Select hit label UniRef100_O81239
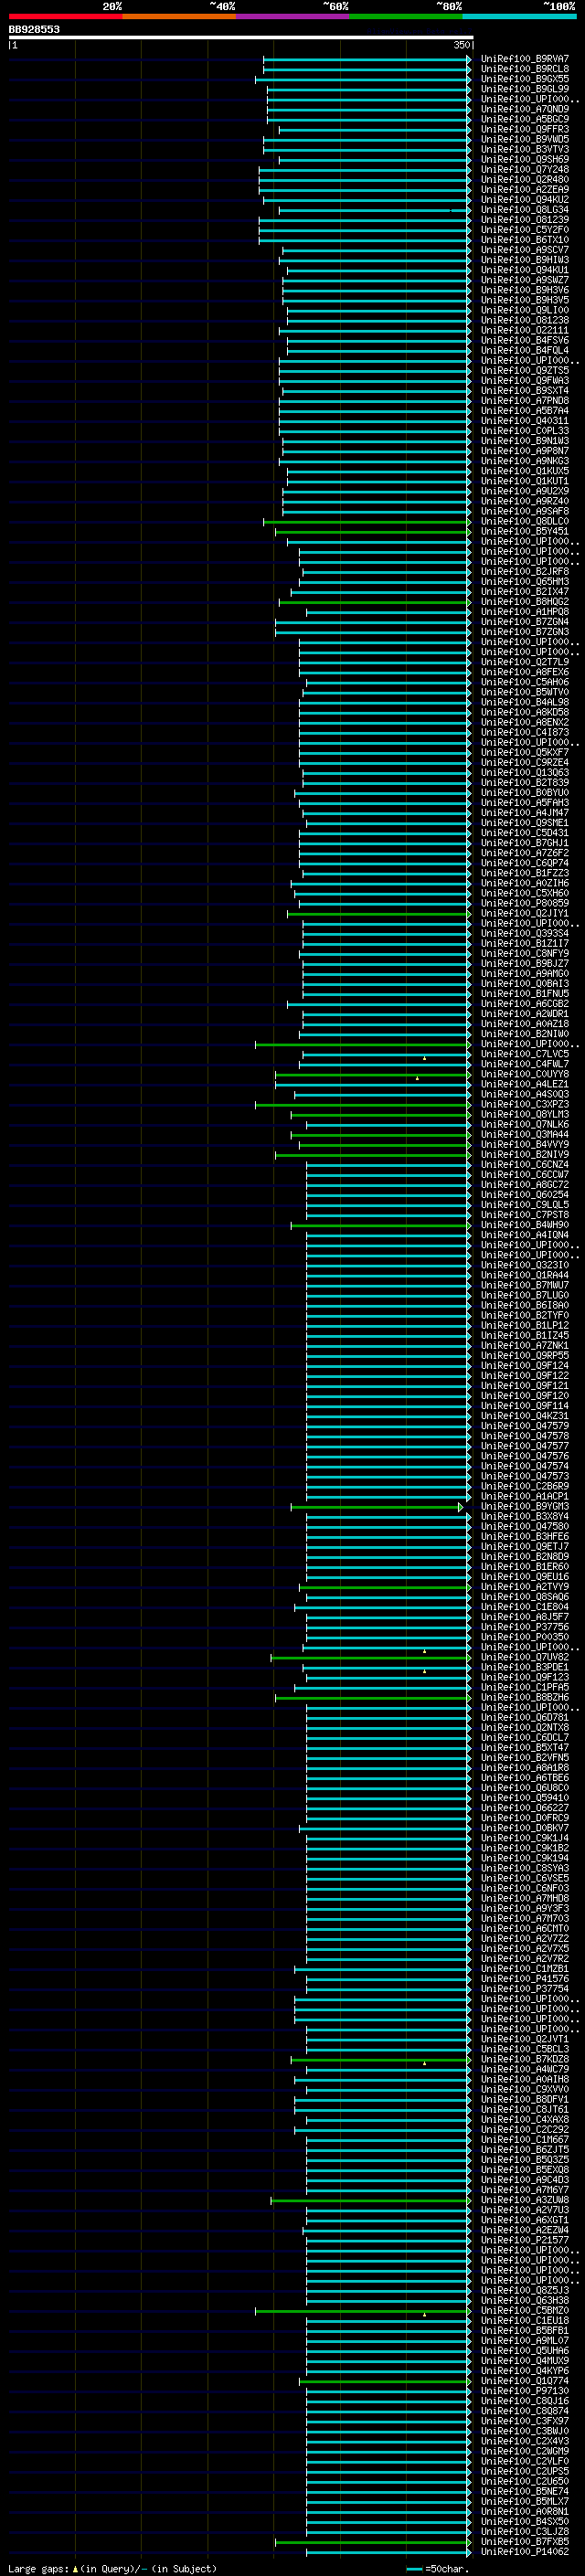Viewport: 585px width, 2576px height. pyautogui.click(x=525, y=220)
